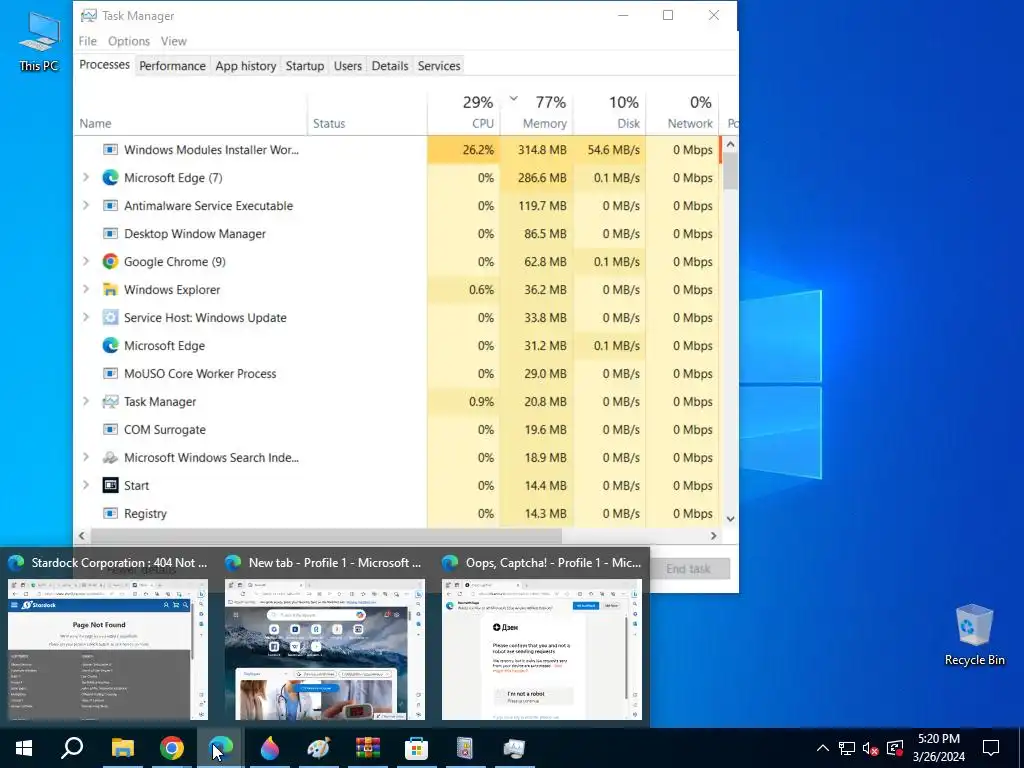Switch to the App history tab
1024x768 pixels.
tap(246, 66)
